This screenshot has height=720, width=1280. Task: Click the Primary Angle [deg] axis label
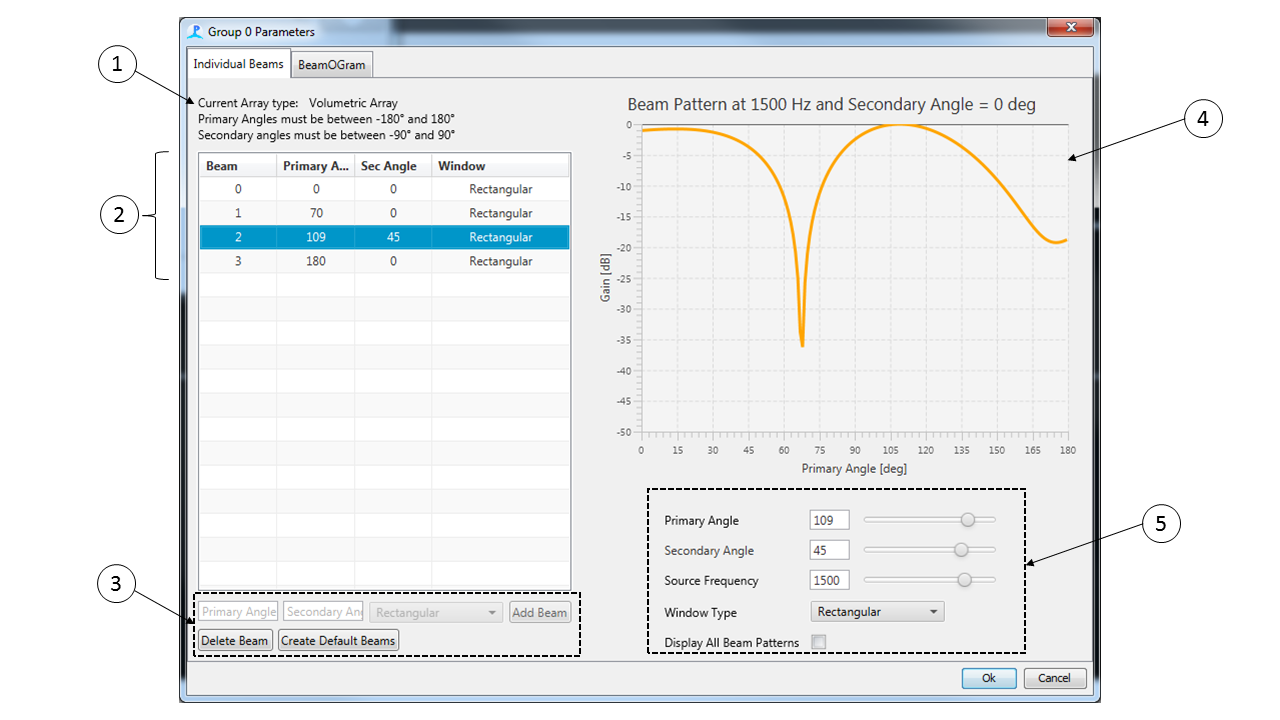point(854,468)
